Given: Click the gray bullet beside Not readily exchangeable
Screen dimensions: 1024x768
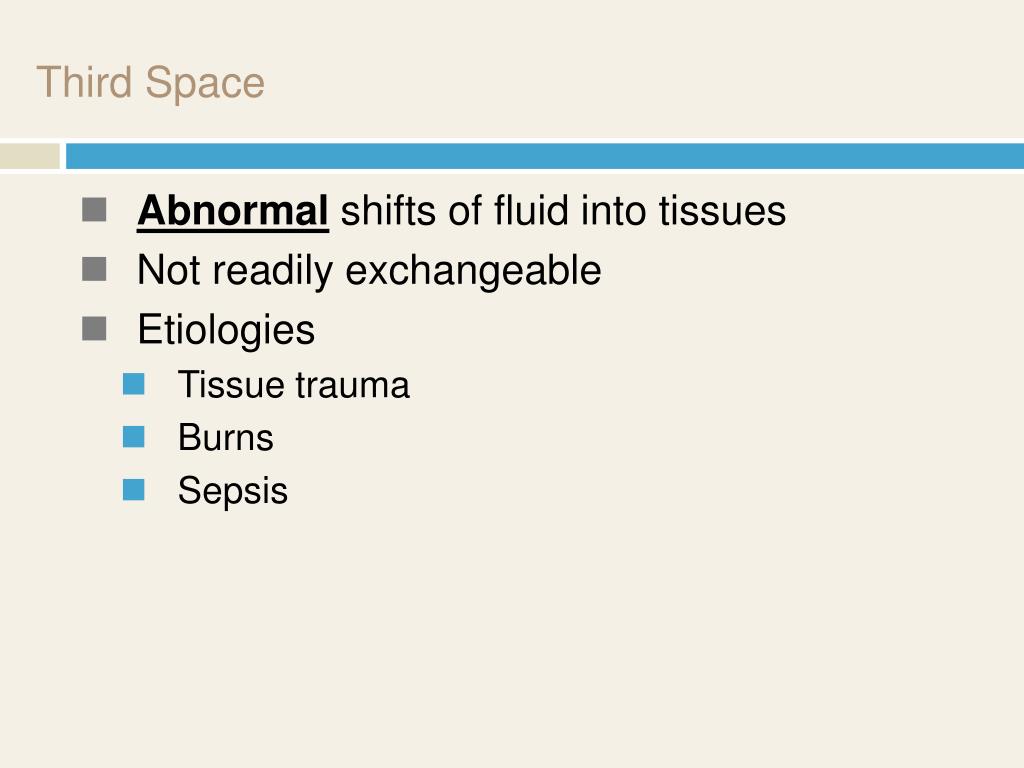Looking at the screenshot, I should click(x=94, y=269).
